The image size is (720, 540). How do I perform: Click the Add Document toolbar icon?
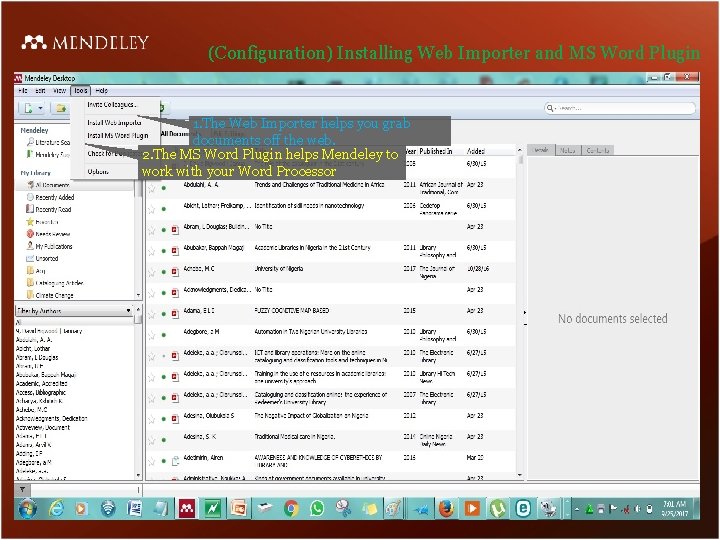coord(28,108)
